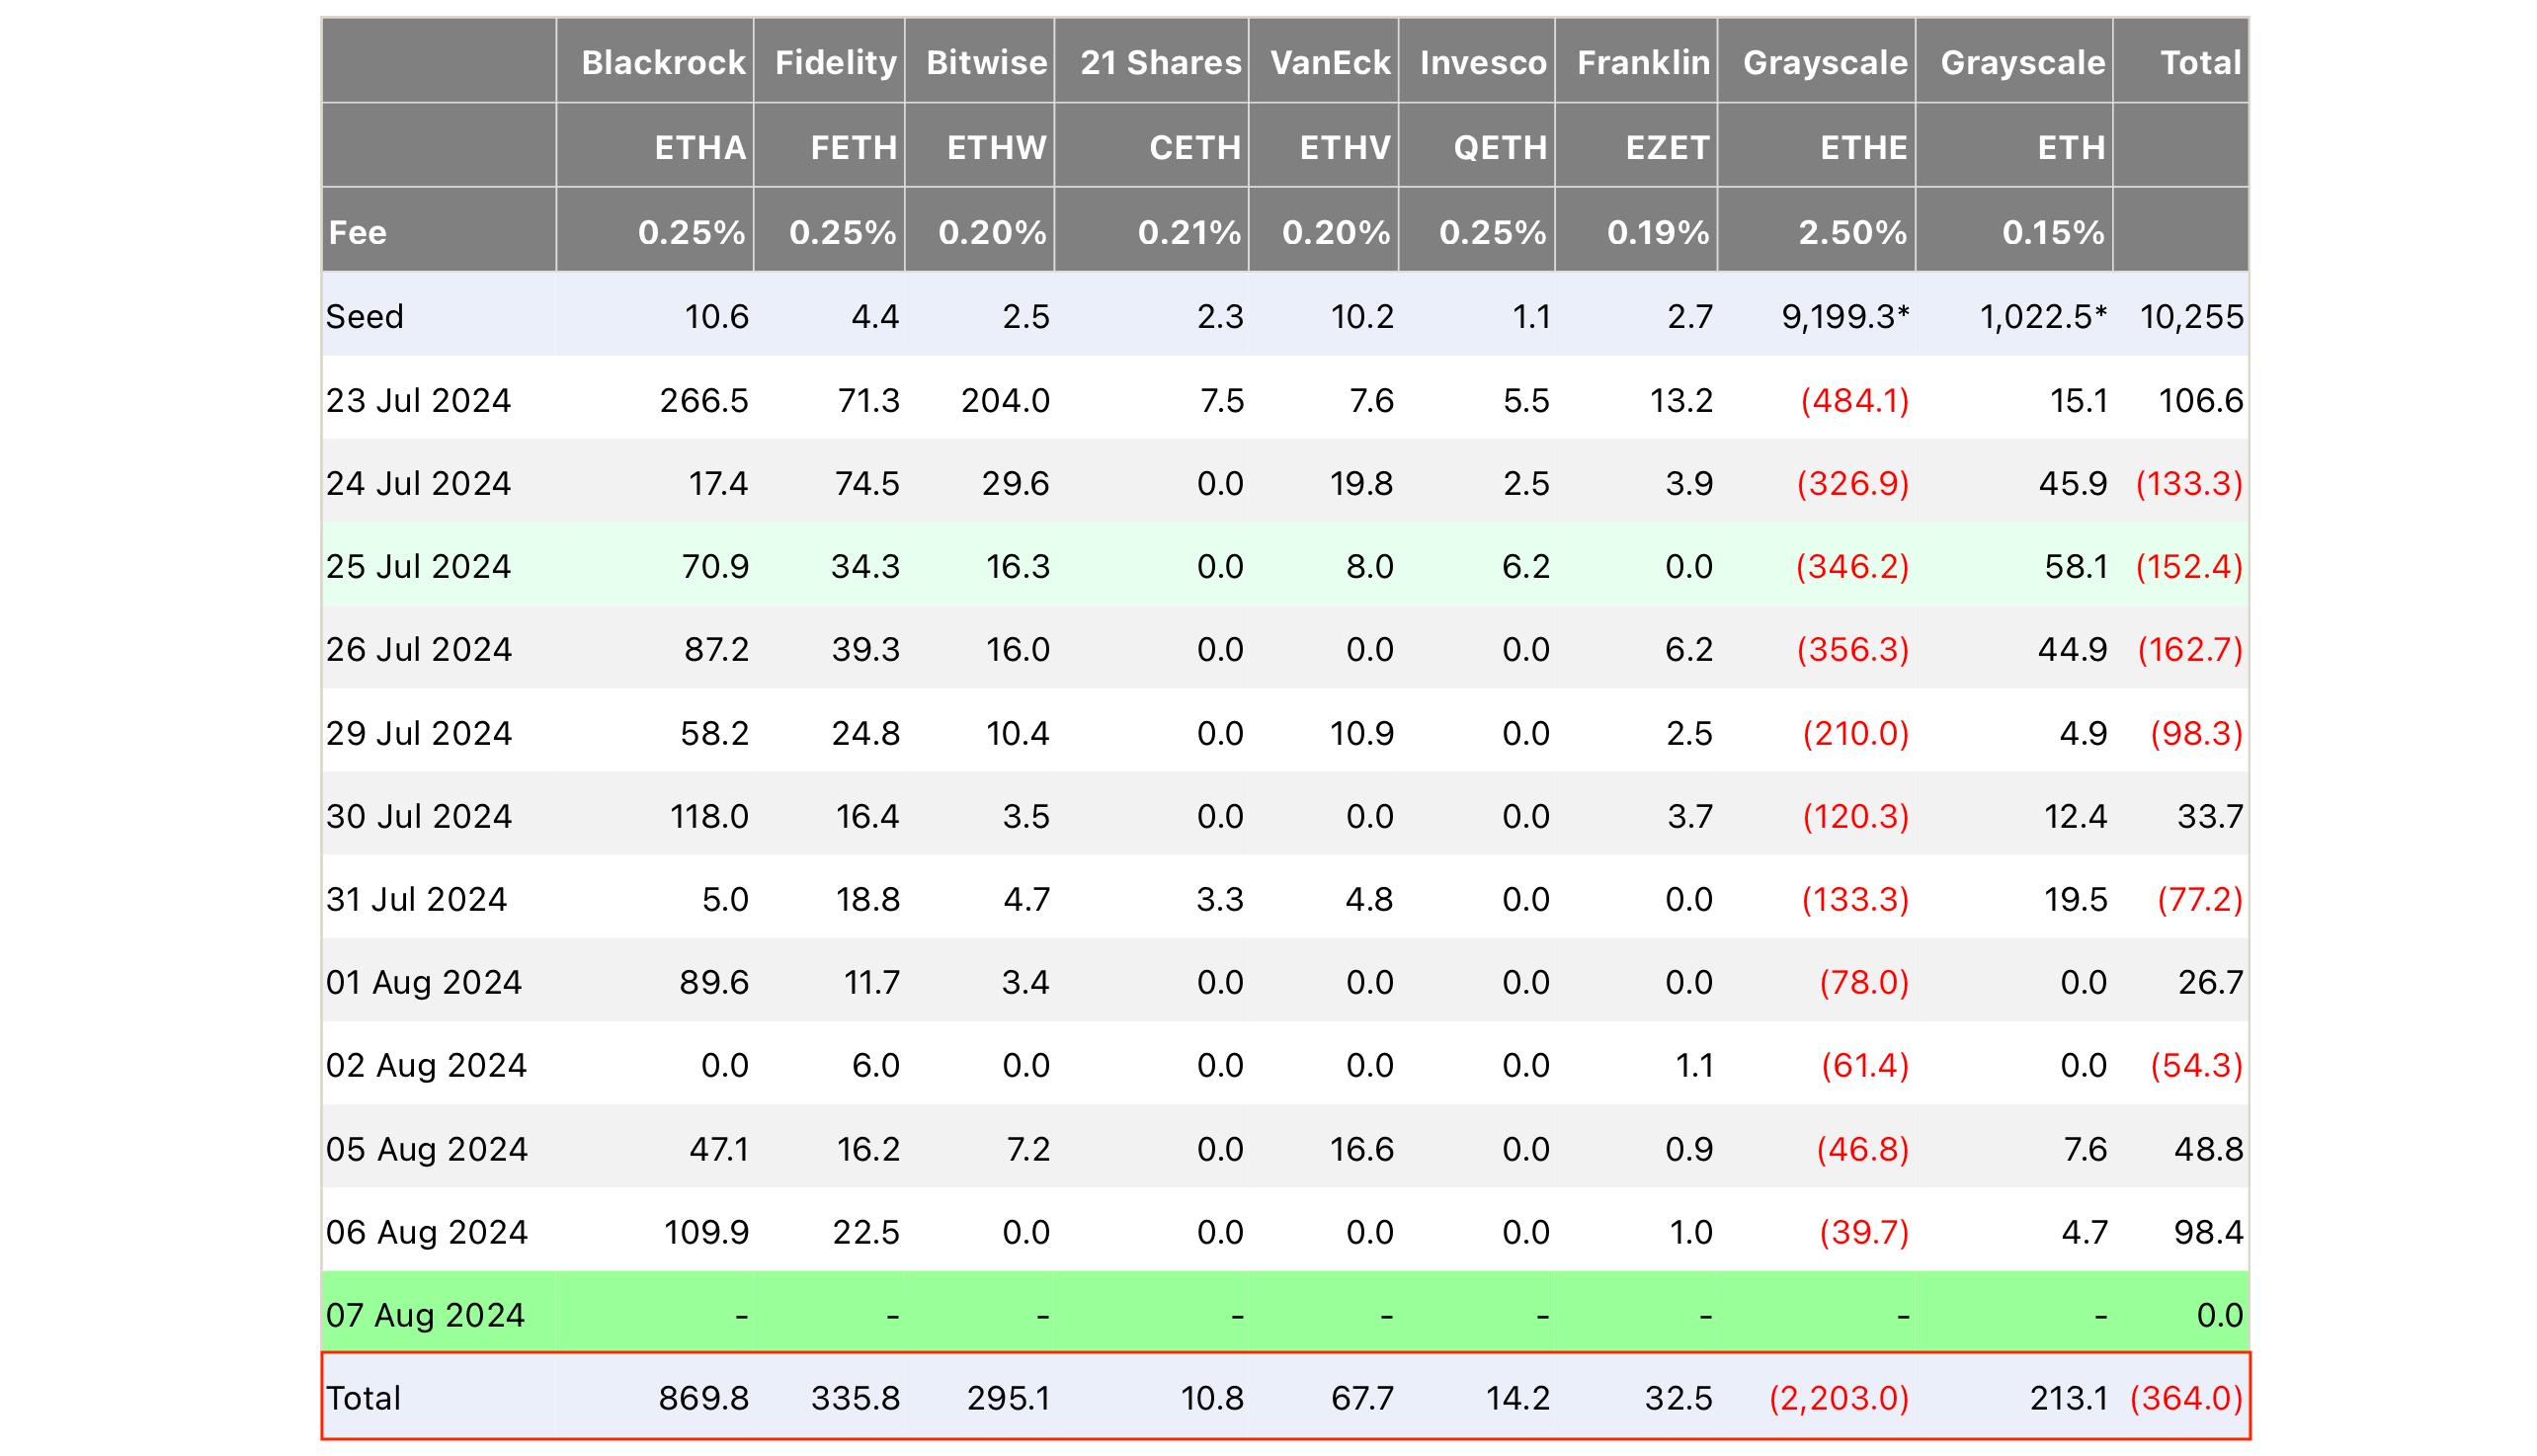This screenshot has width=2537, height=1456.
Task: Click the 2.50% fee cell
Action: tap(1851, 232)
